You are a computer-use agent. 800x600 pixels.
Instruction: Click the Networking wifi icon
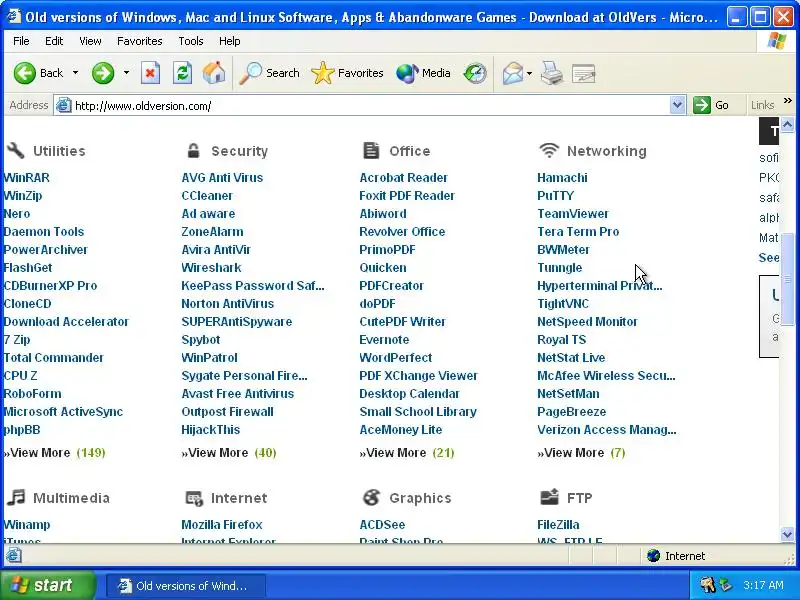[549, 150]
